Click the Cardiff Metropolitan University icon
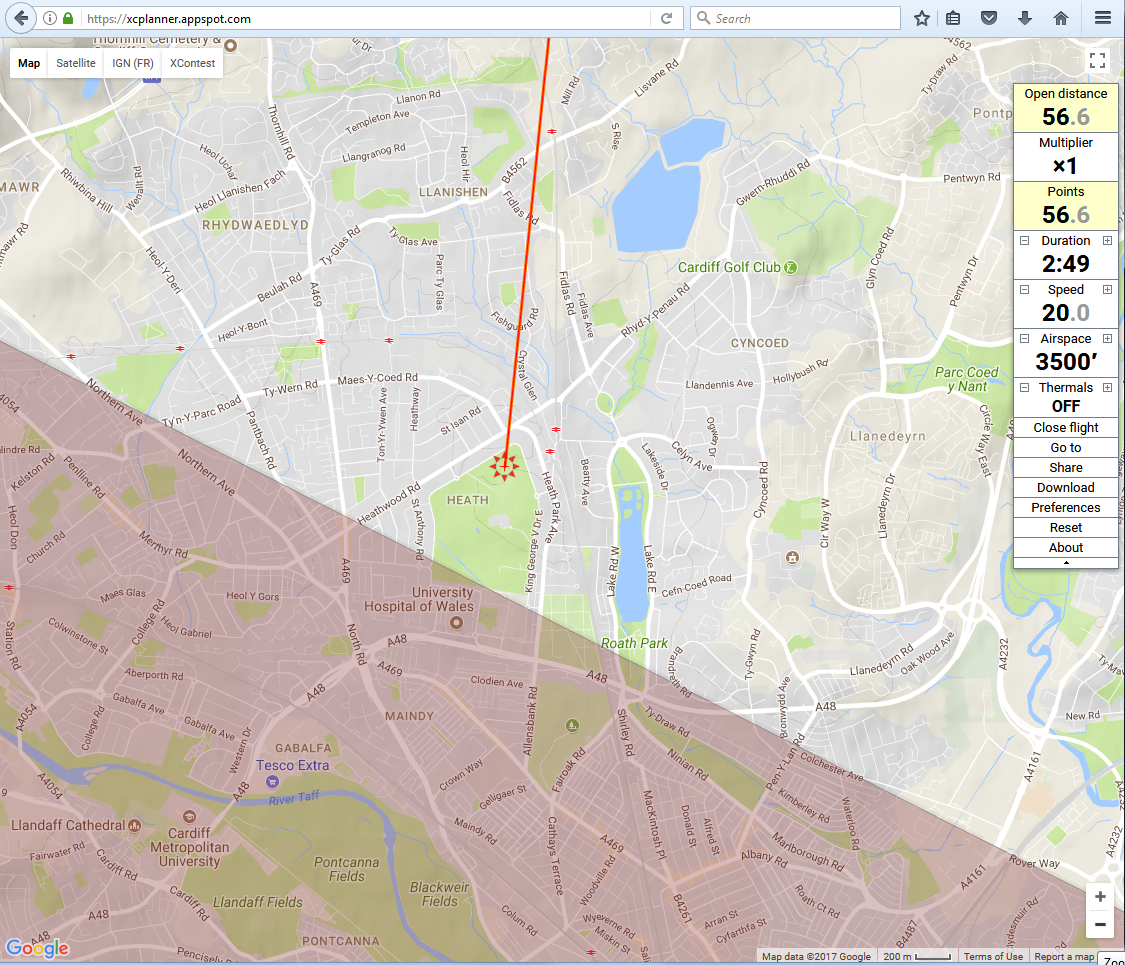Image resolution: width=1125 pixels, height=965 pixels. (x=189, y=816)
